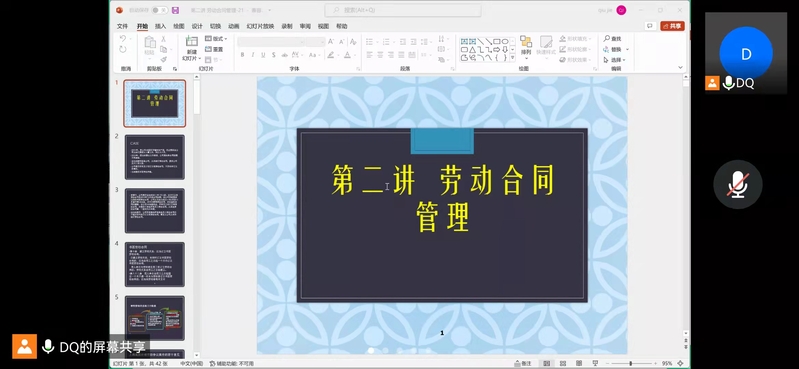Open the Insert (插入) ribbon tab
Image resolution: width=799 pixels, height=369 pixels.
point(161,27)
